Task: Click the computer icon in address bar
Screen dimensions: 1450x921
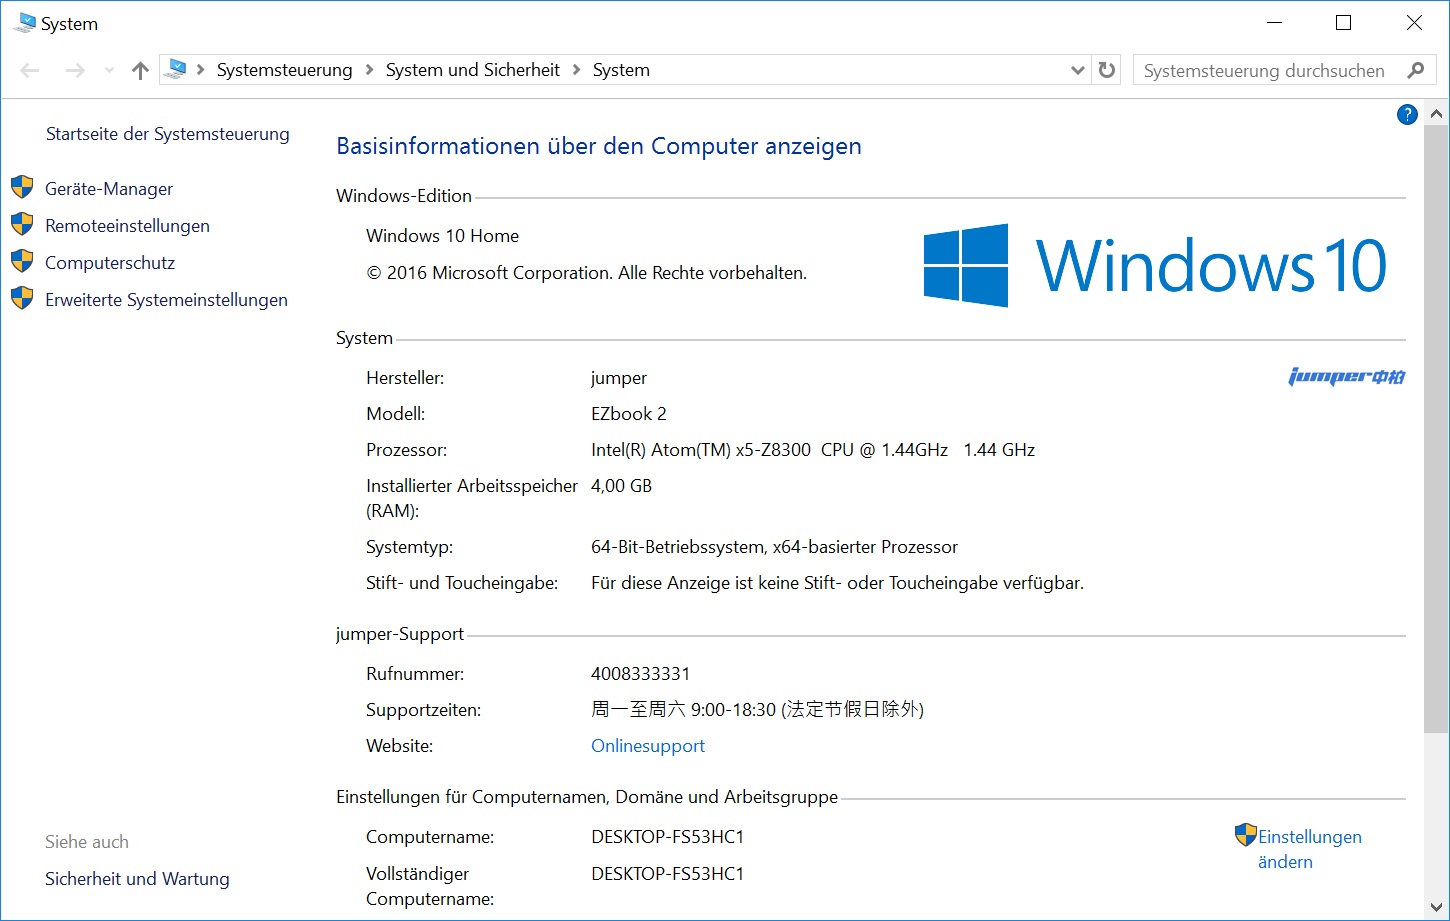Action: coord(176,69)
